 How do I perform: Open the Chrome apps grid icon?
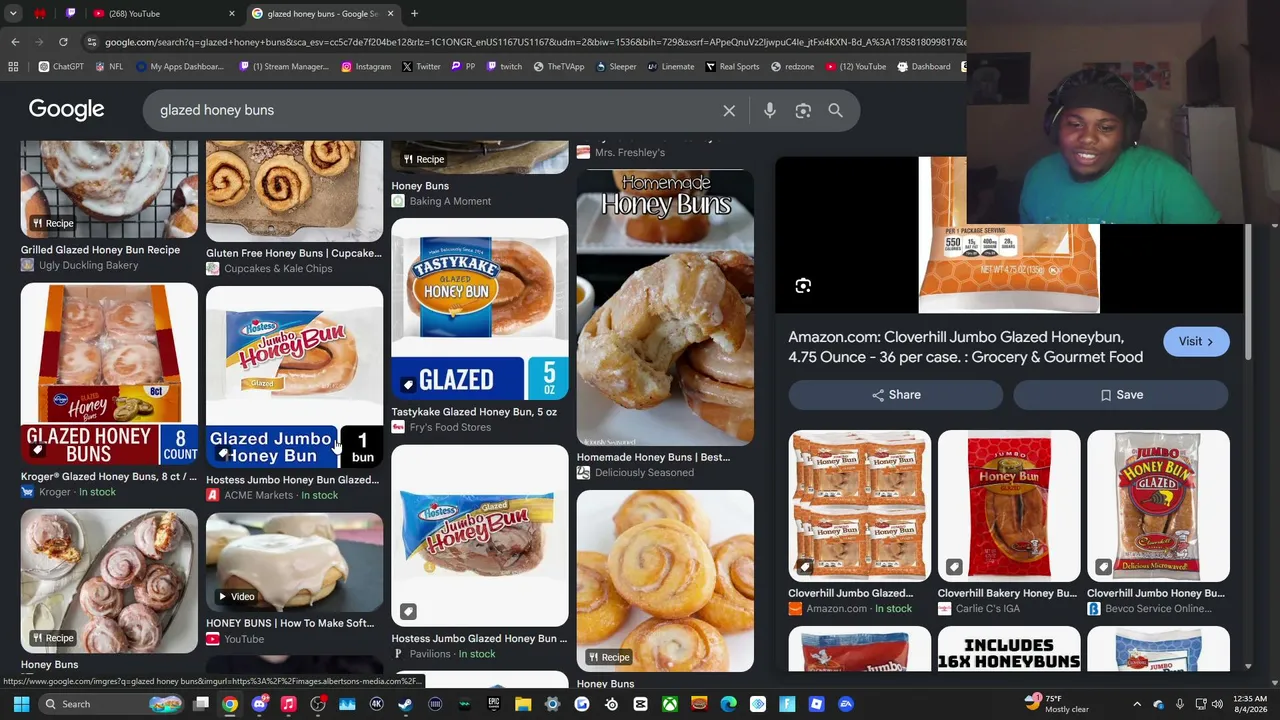coord(13,67)
